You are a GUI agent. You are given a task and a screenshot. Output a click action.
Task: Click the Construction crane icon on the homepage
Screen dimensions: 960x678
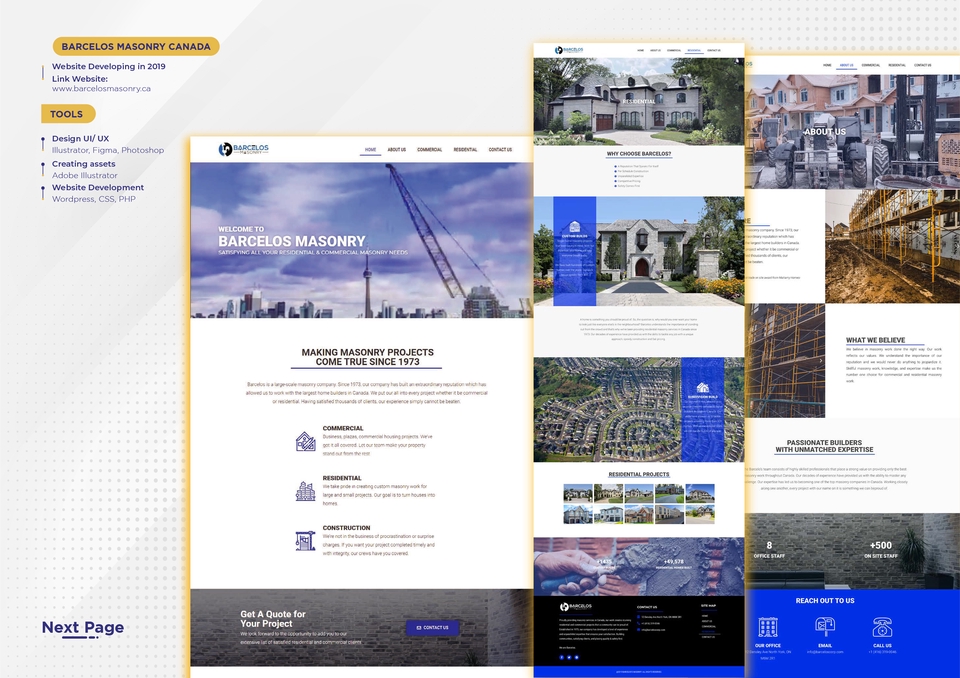(305, 541)
